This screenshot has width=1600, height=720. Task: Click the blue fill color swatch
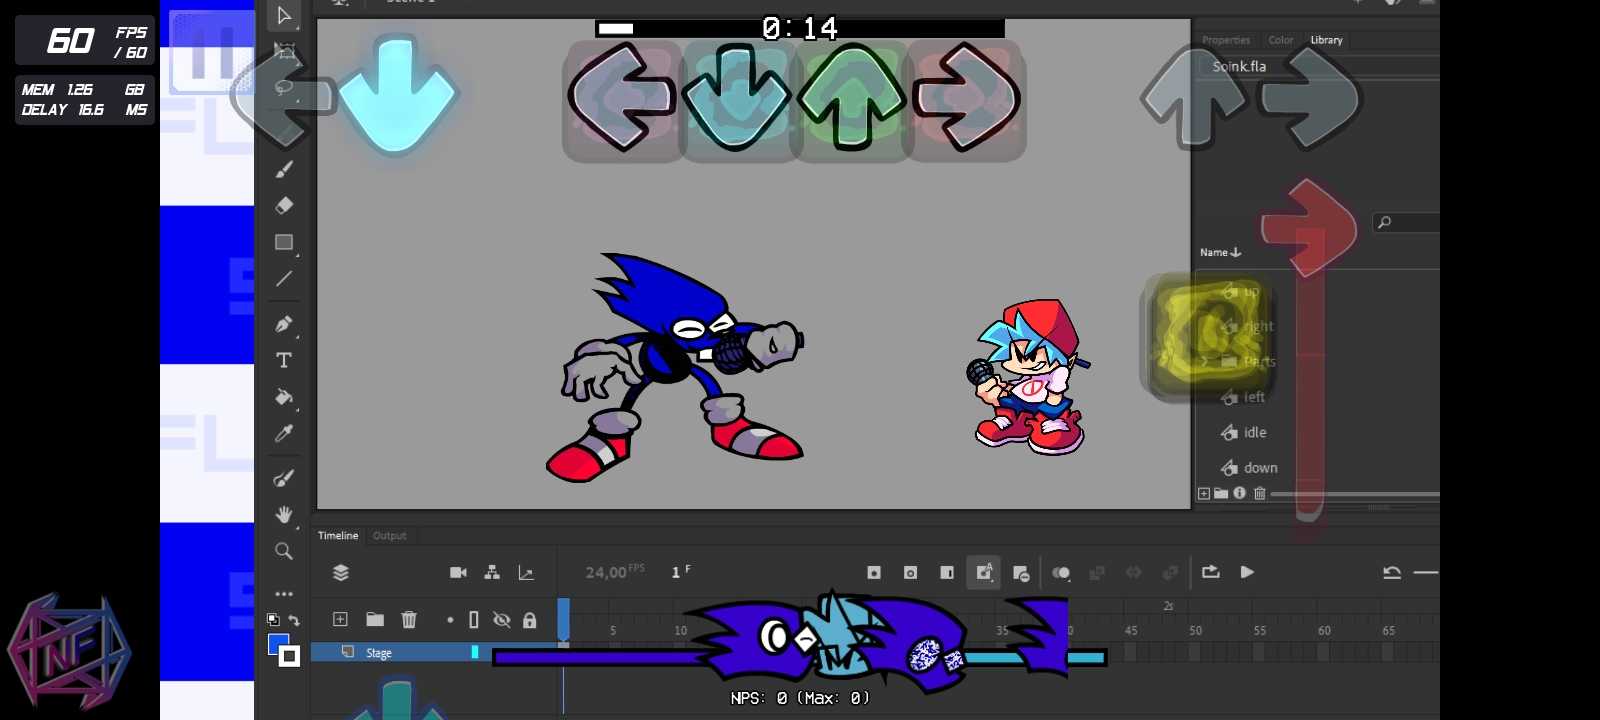[278, 643]
